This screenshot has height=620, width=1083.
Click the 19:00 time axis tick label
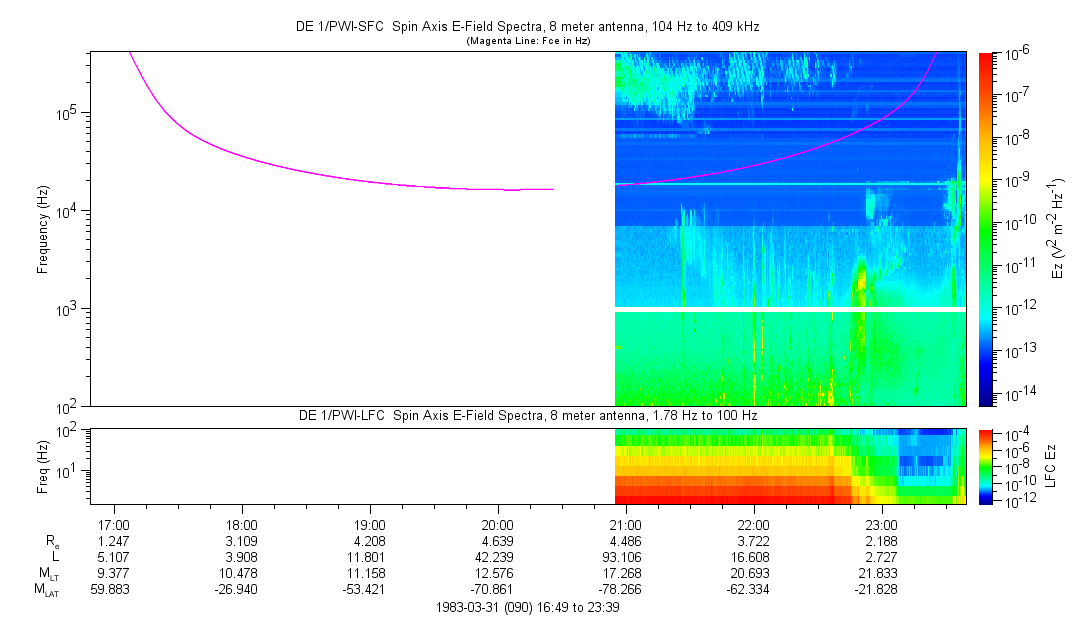tap(369, 524)
